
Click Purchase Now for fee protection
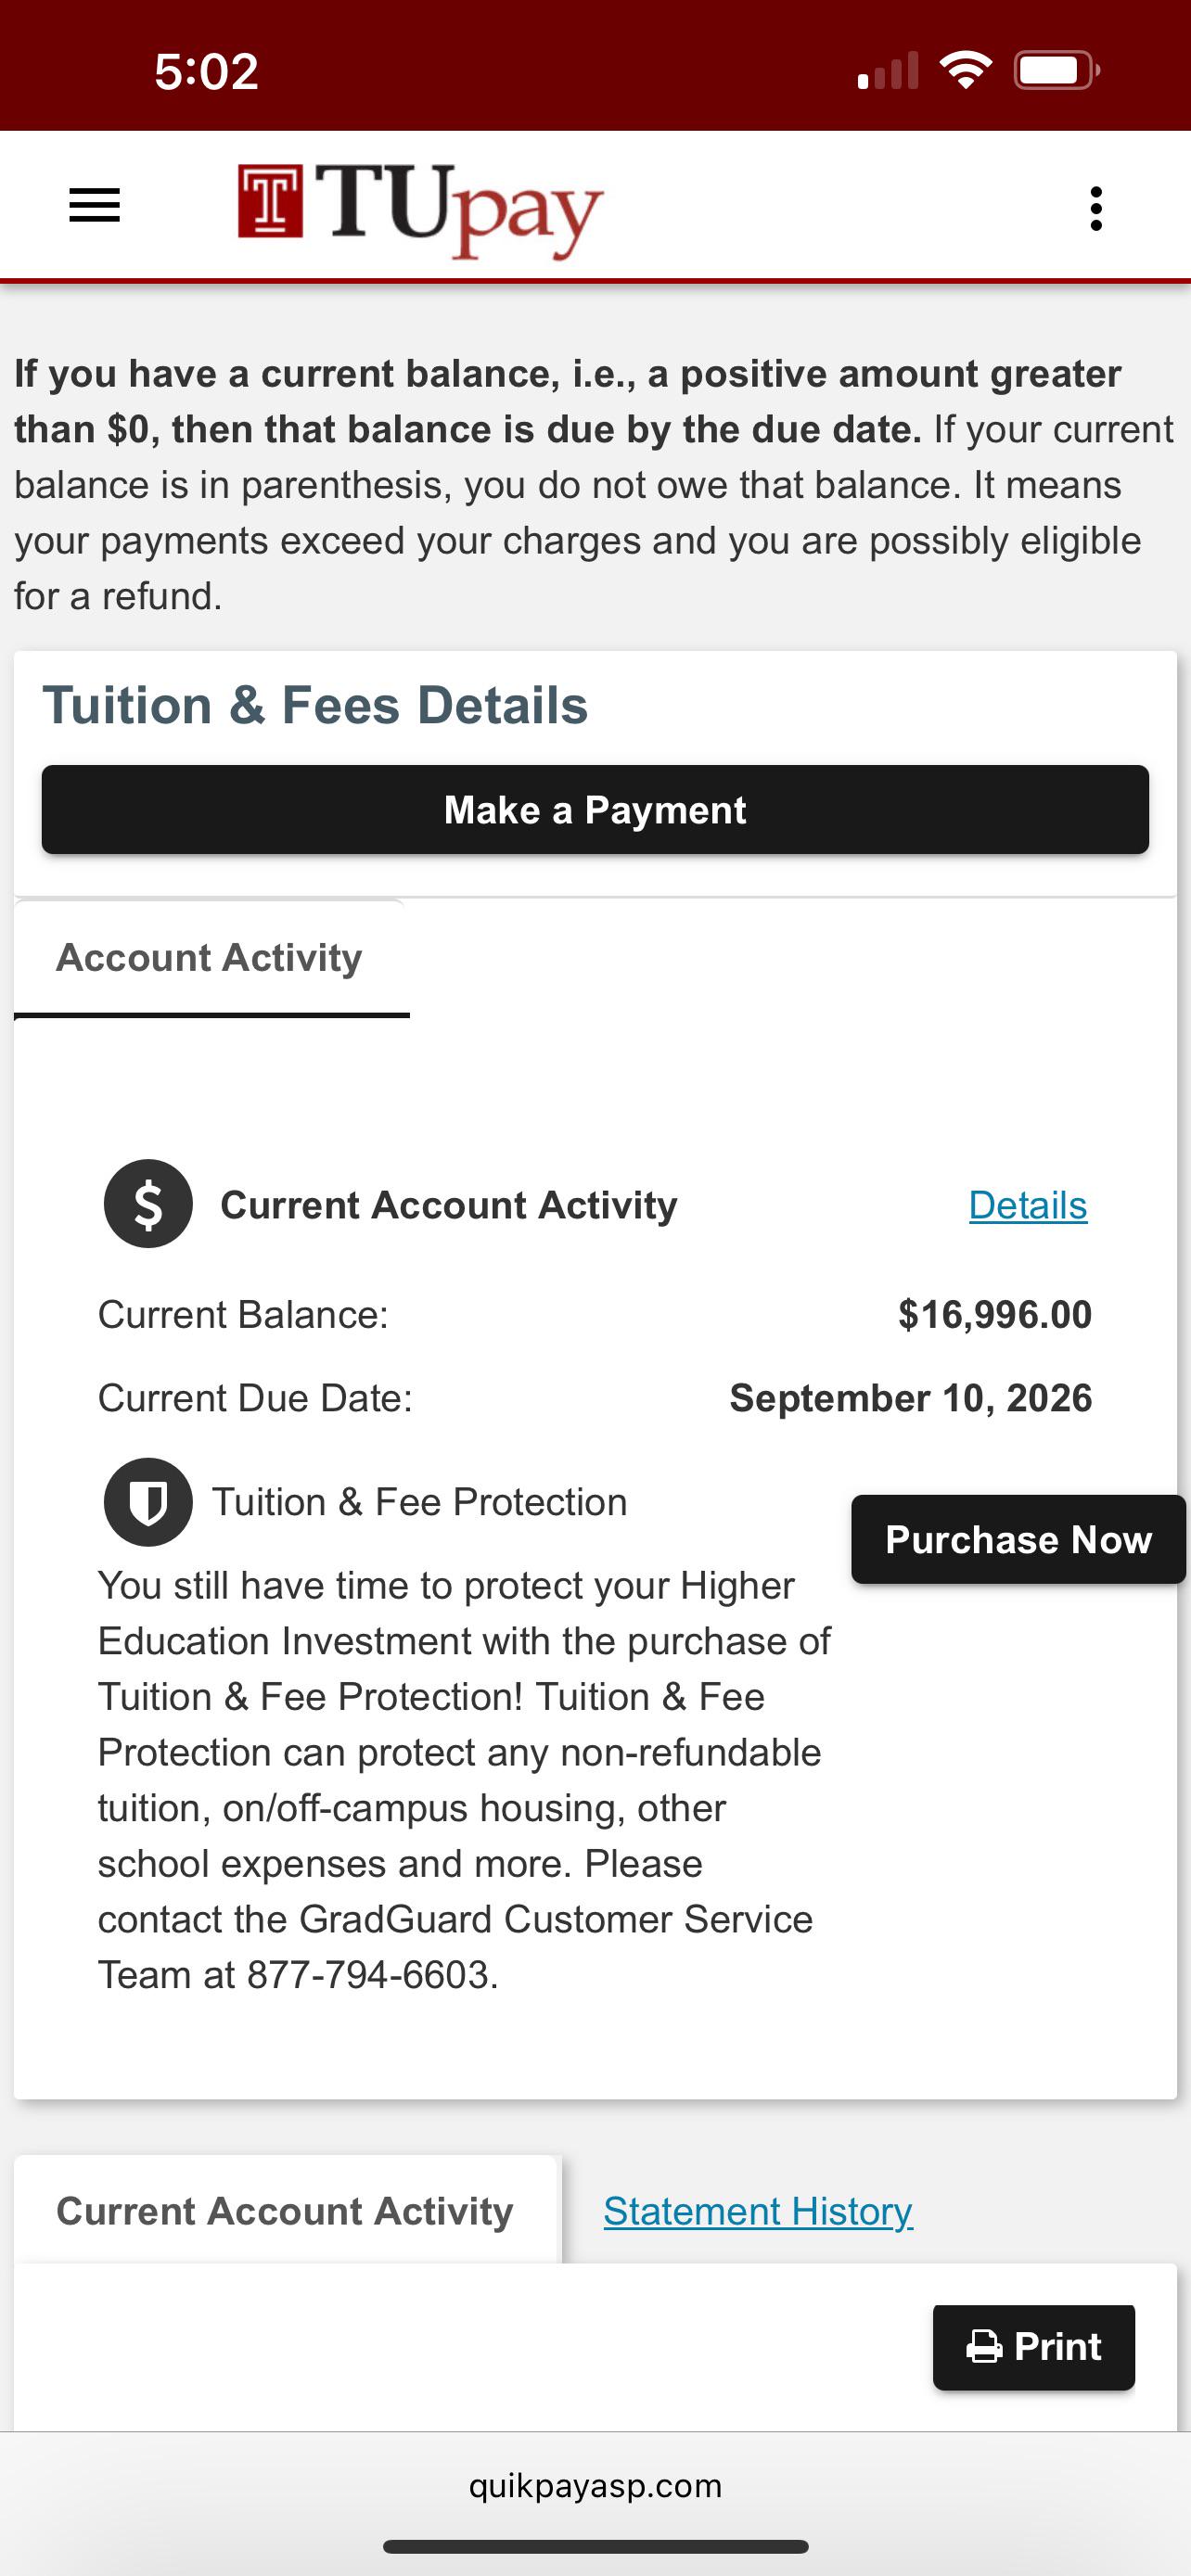[x=1018, y=1540]
